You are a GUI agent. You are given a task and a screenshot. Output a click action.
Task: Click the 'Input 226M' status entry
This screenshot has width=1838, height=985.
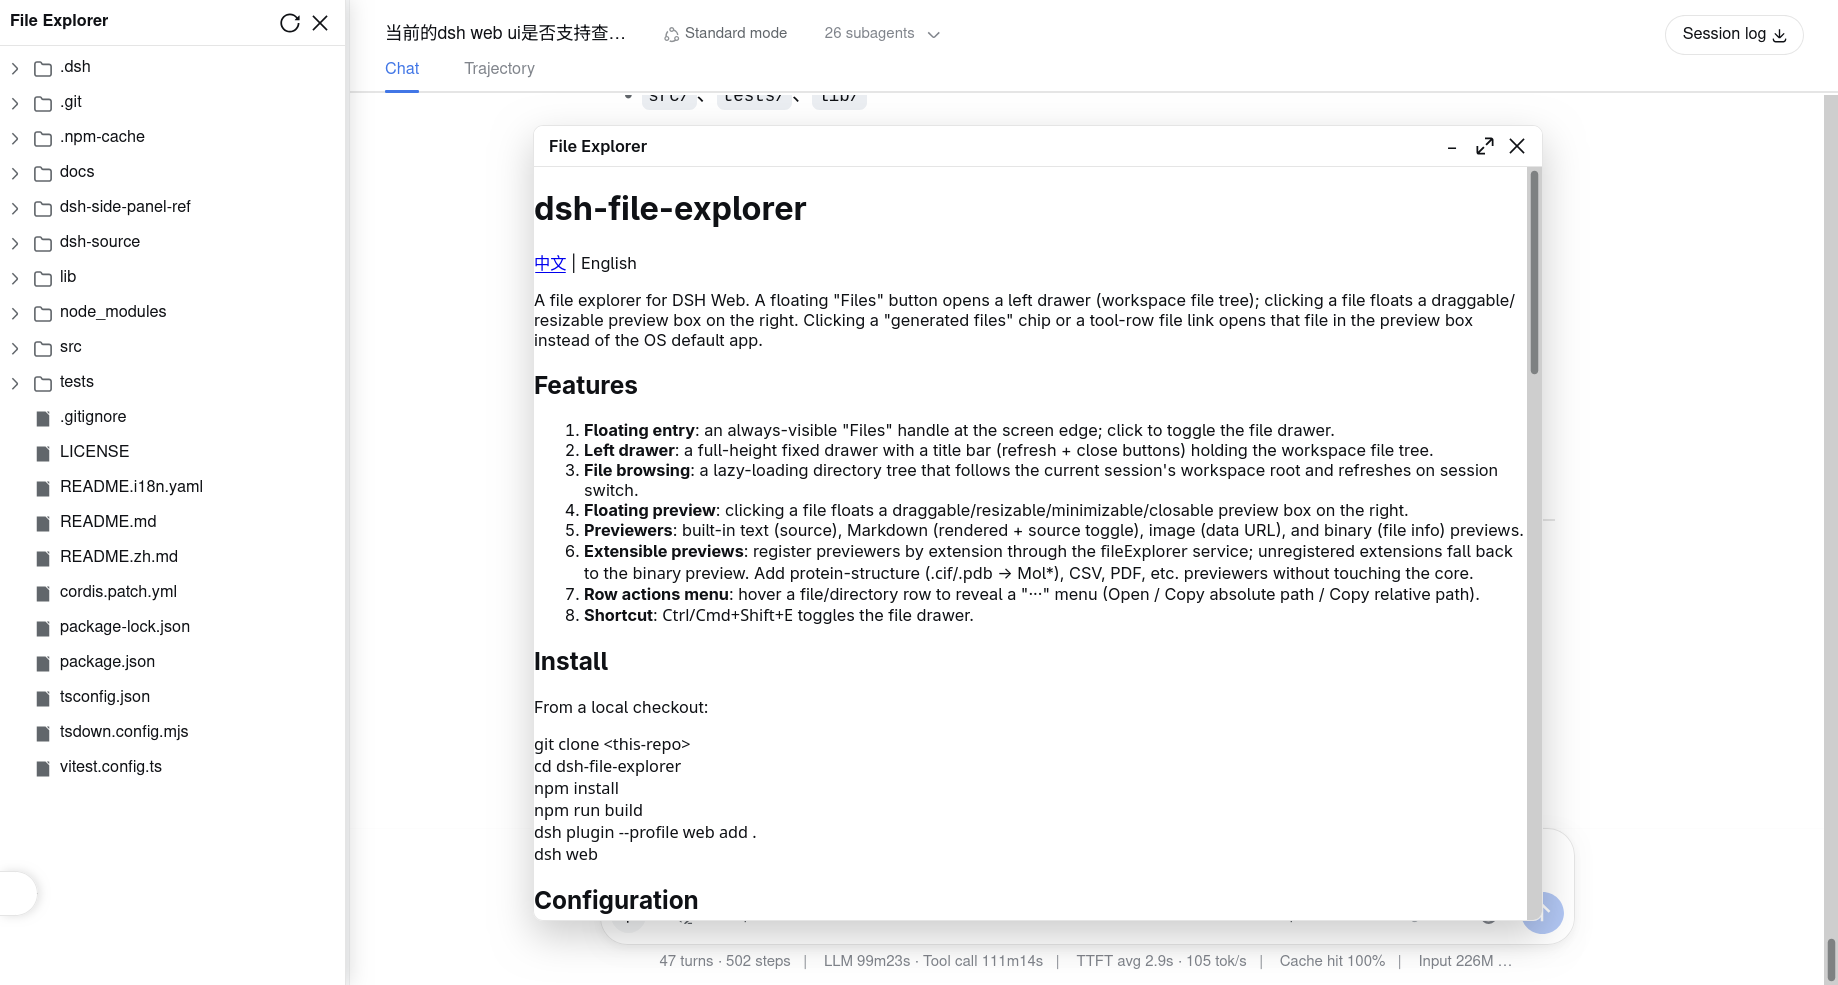tap(1465, 961)
